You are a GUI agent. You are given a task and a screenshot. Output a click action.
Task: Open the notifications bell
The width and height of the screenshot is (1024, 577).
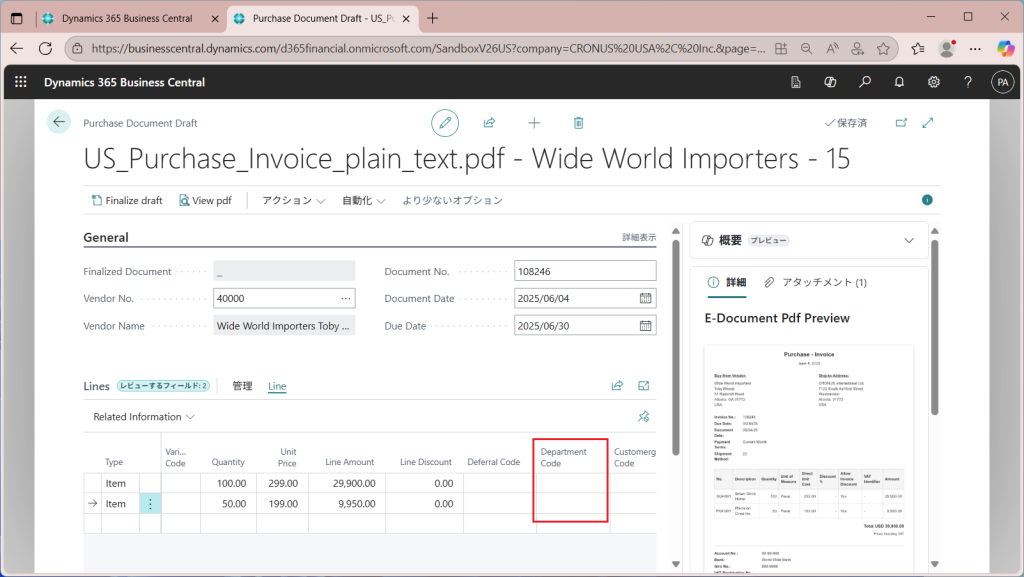click(899, 82)
